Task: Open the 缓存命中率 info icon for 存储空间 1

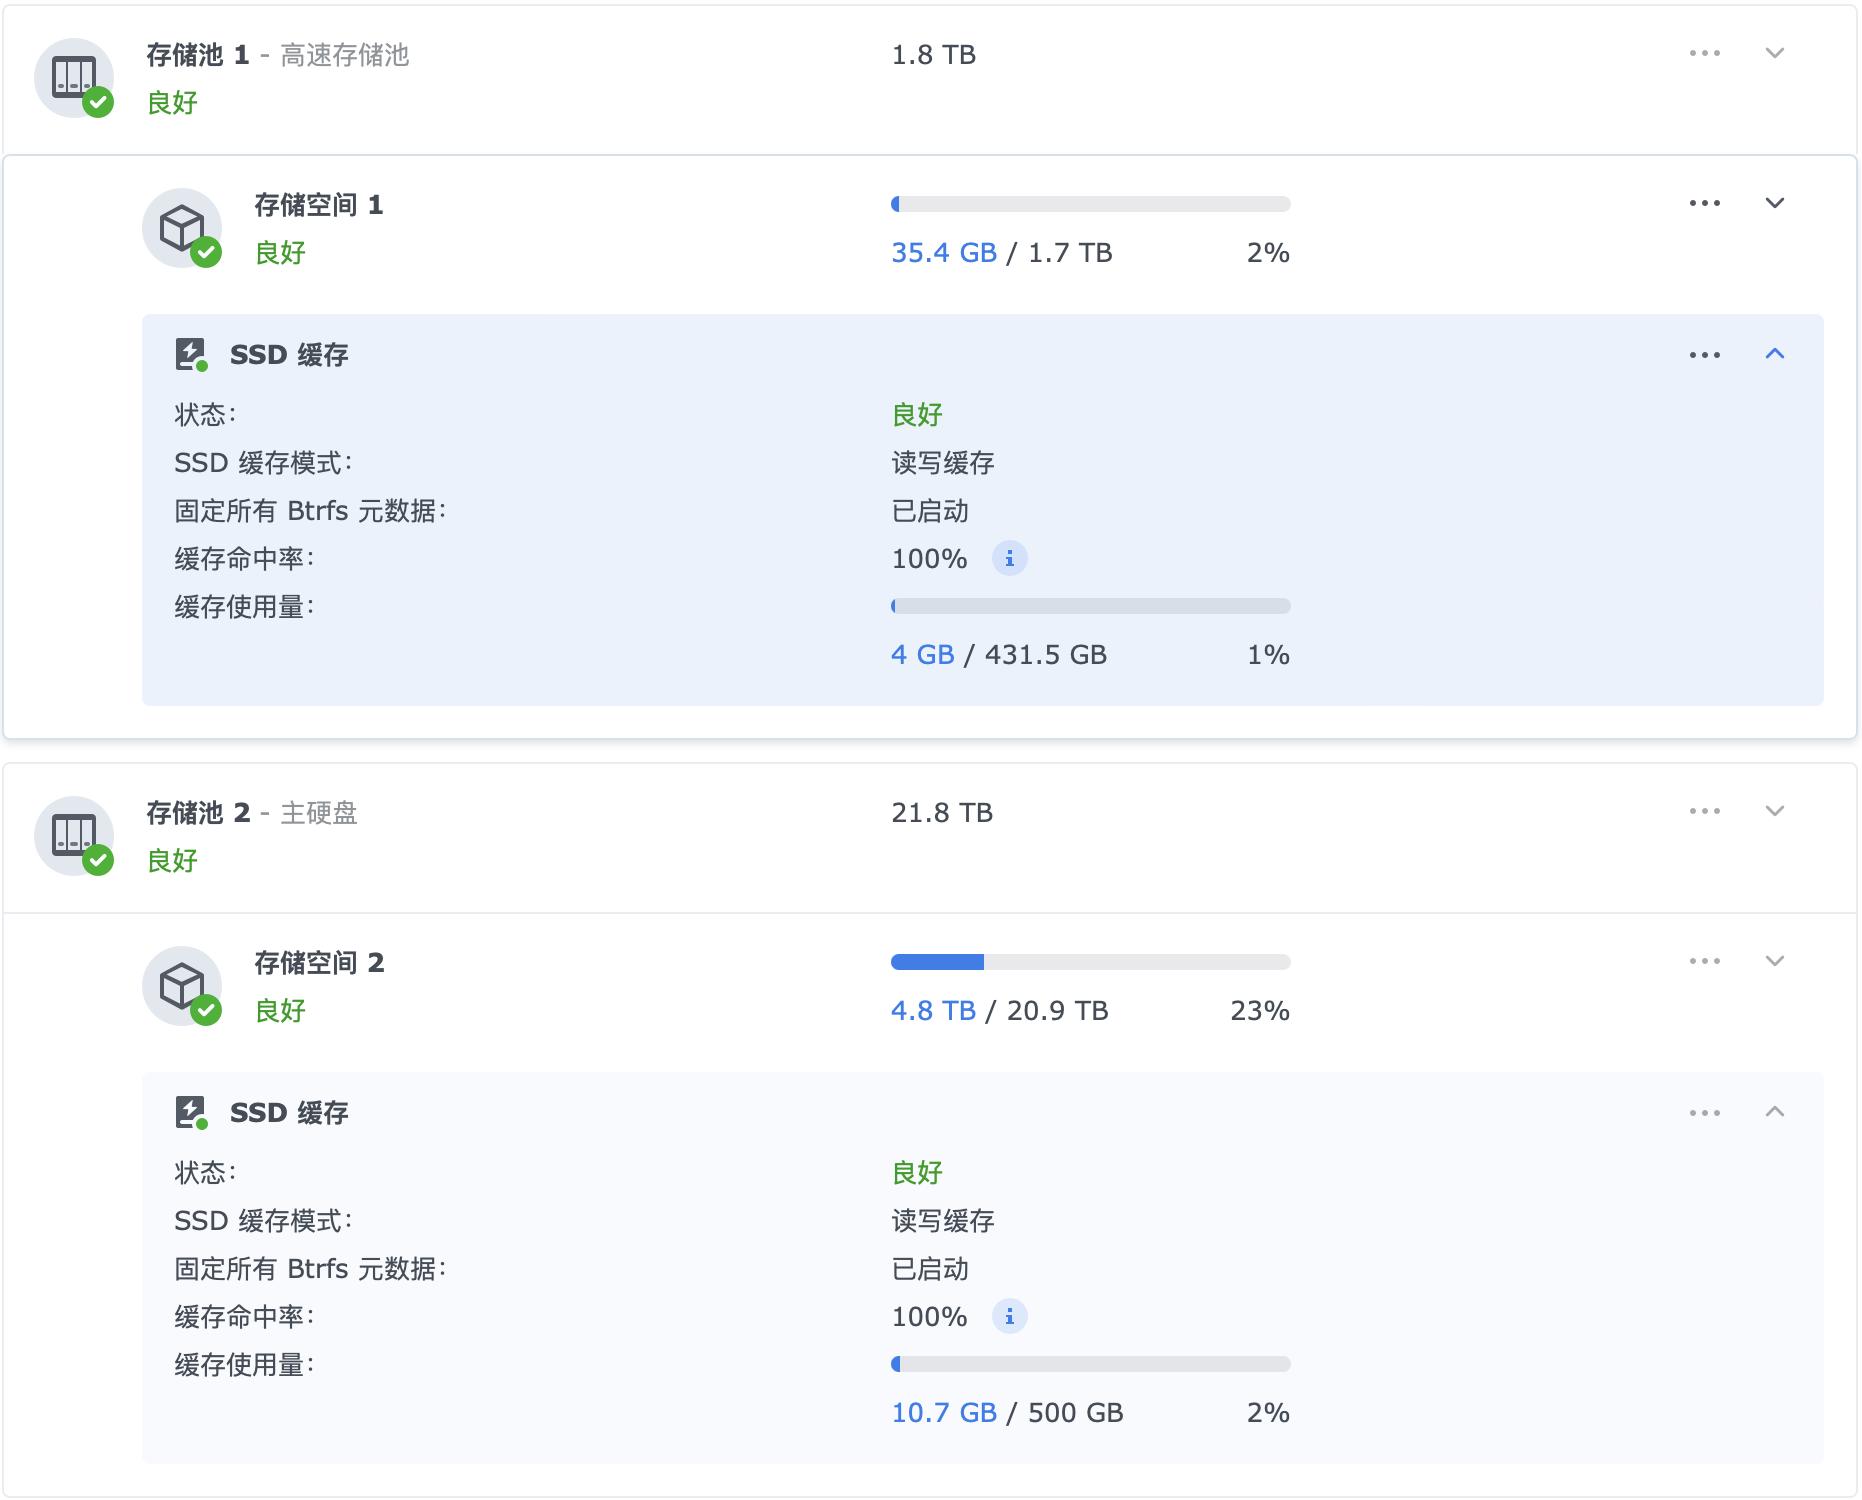Action: 1010,559
